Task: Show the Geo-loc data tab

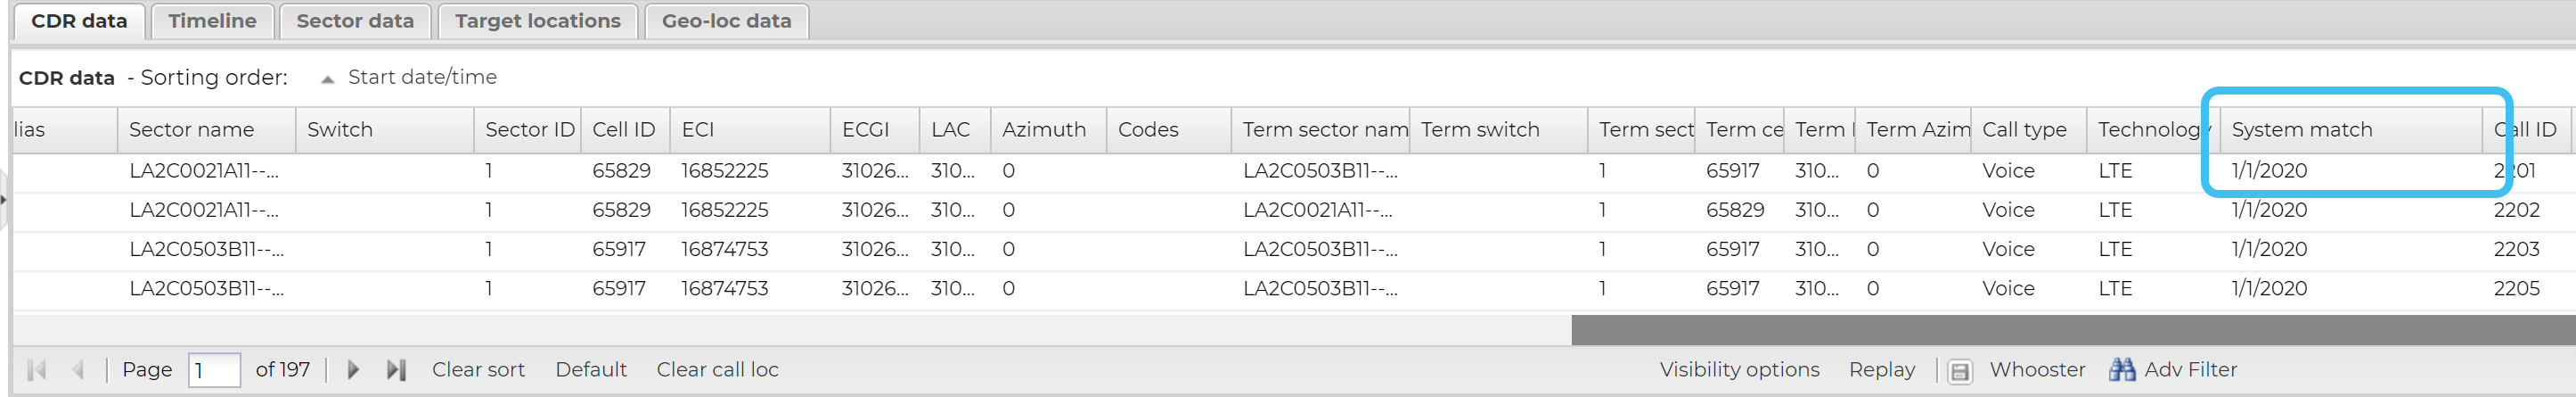Action: tap(726, 21)
